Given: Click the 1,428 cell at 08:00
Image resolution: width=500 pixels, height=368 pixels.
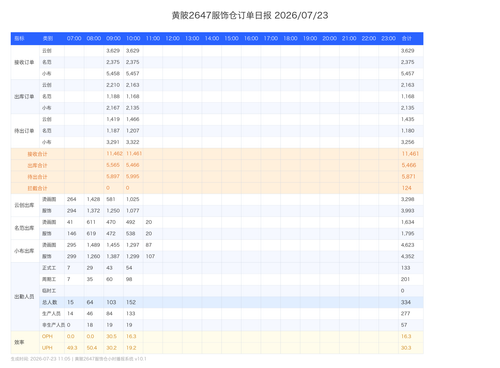Looking at the screenshot, I should pyautogui.click(x=93, y=199).
